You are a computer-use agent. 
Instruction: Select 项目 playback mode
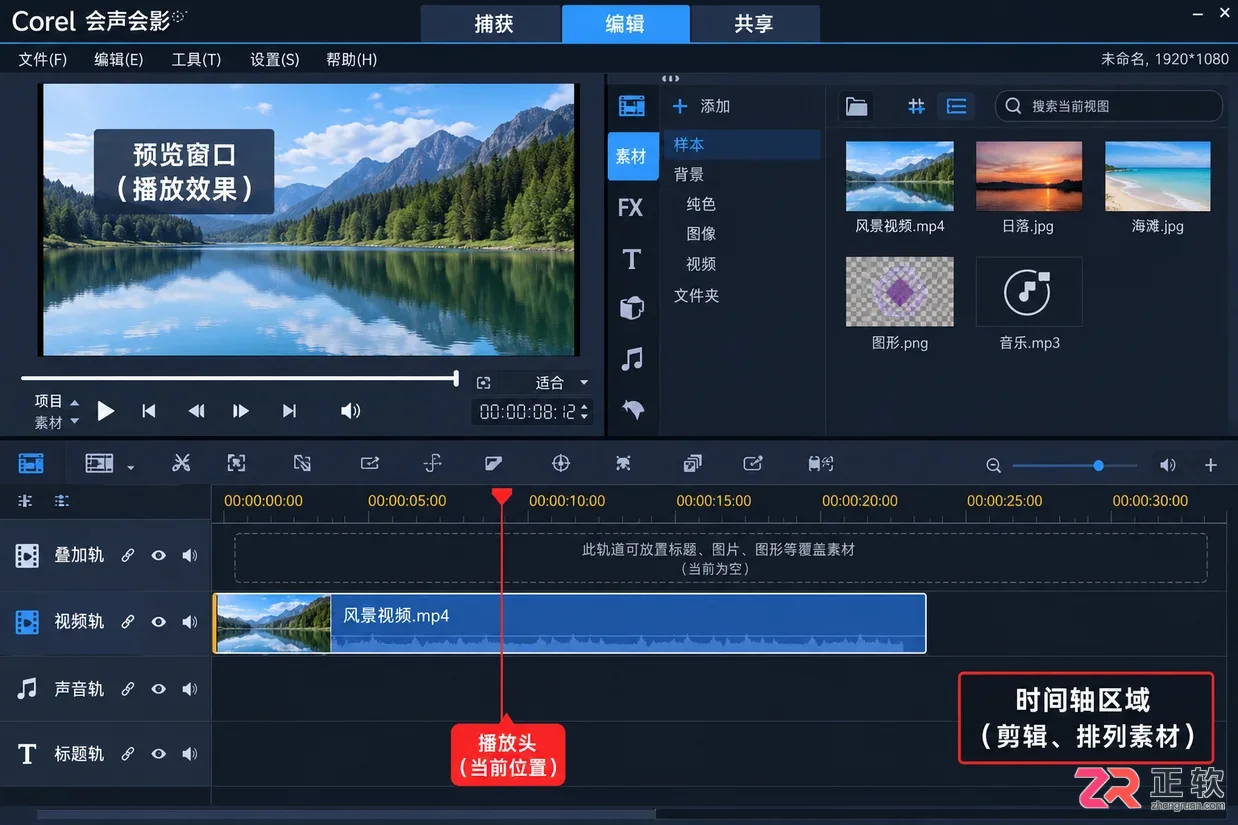click(x=49, y=401)
